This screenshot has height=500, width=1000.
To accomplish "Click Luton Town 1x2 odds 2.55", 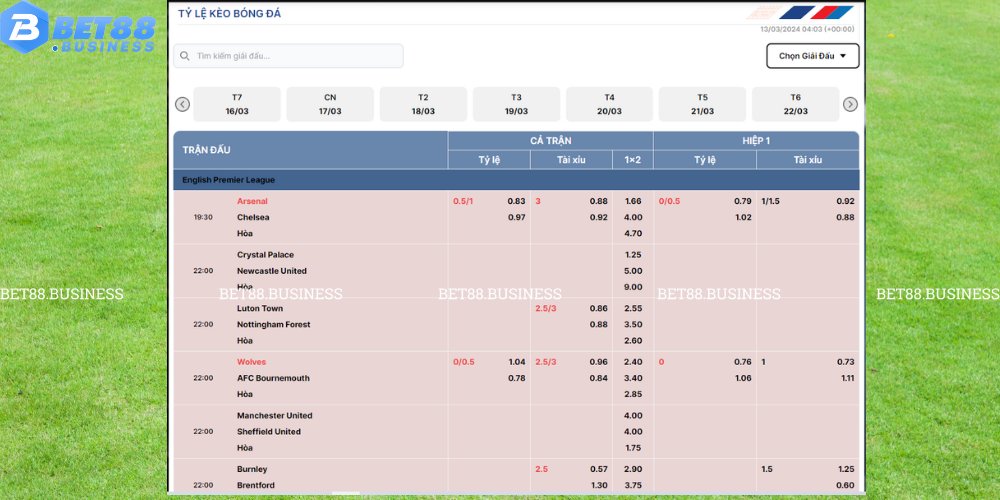I will tap(633, 308).
